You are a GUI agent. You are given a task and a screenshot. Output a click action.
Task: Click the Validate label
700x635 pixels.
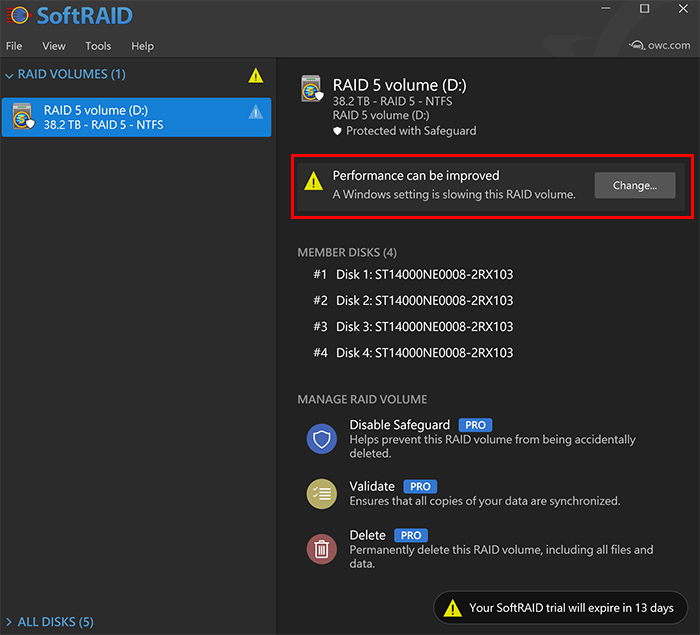click(x=372, y=486)
